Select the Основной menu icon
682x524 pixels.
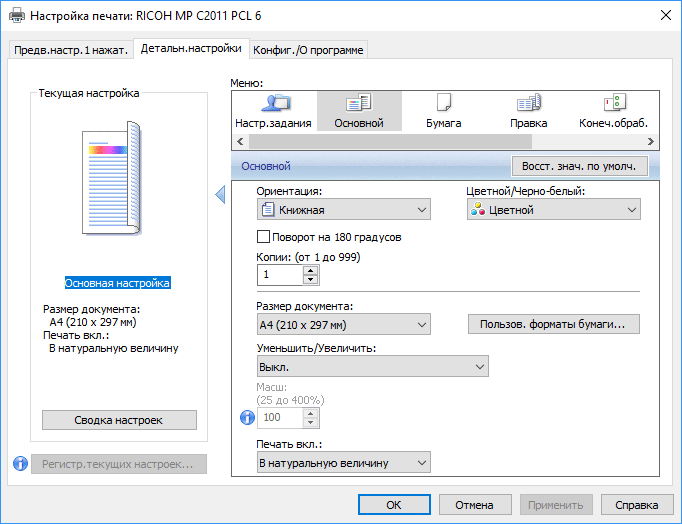(359, 111)
